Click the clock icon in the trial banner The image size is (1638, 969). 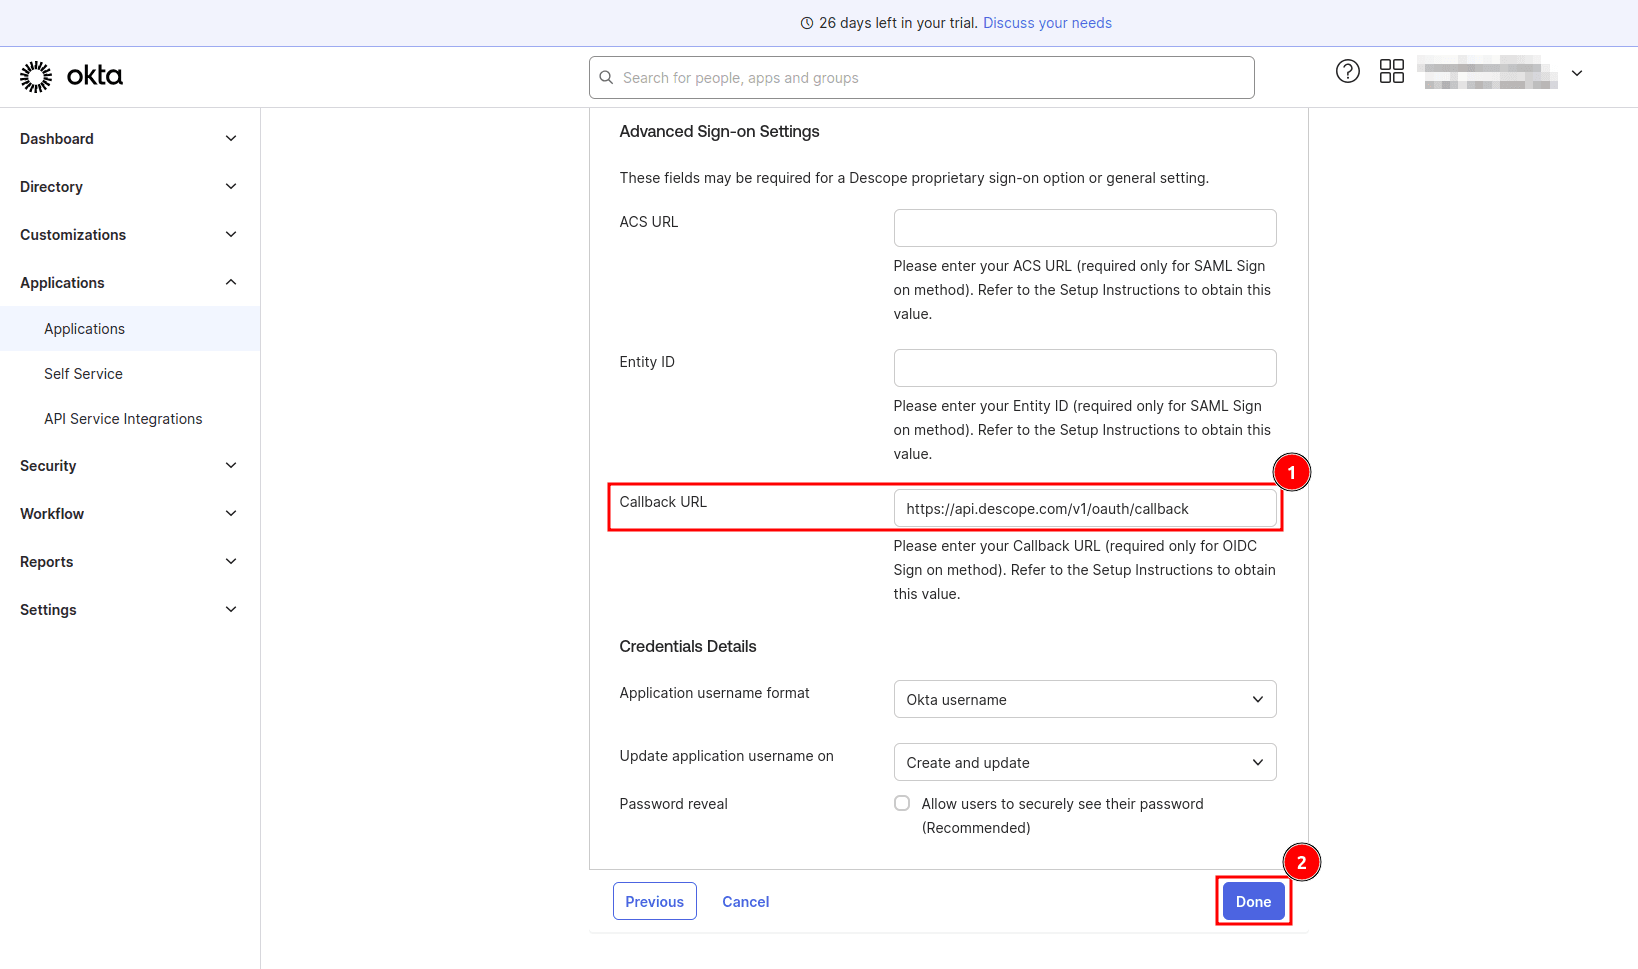807,22
